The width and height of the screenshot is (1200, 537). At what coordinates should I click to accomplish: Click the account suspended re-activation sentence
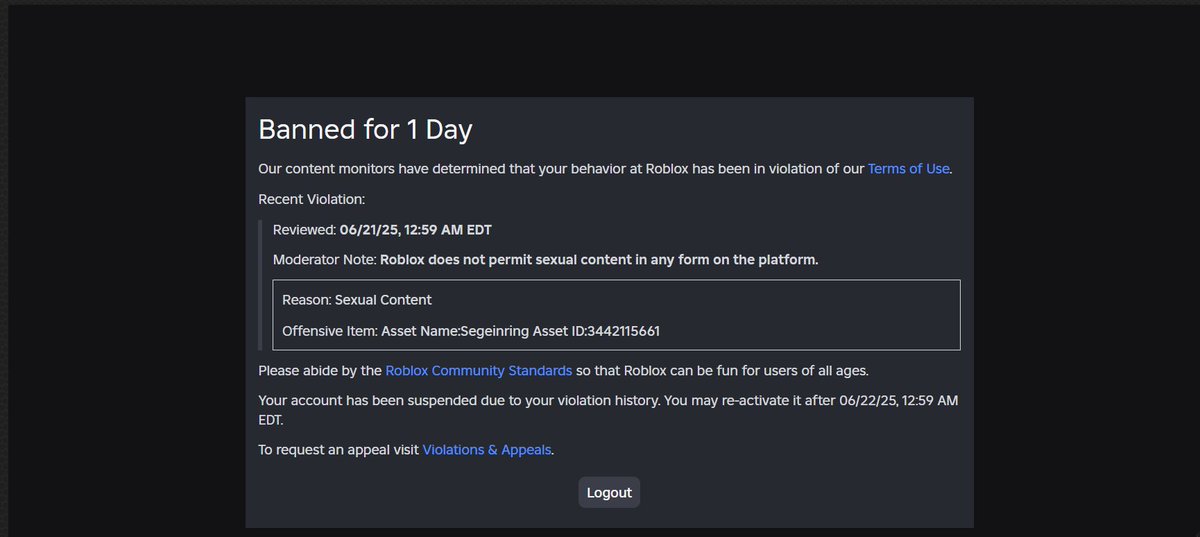608,411
